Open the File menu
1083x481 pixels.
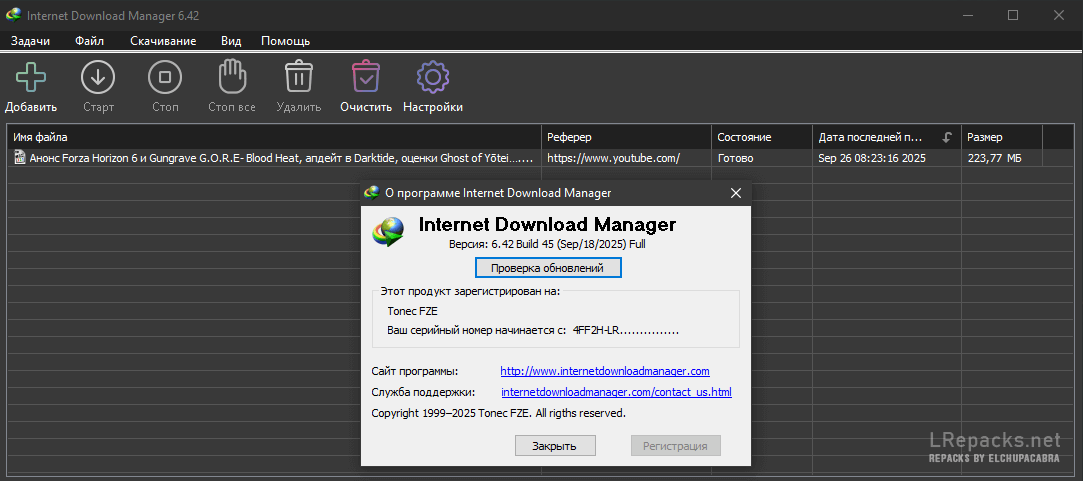[89, 41]
